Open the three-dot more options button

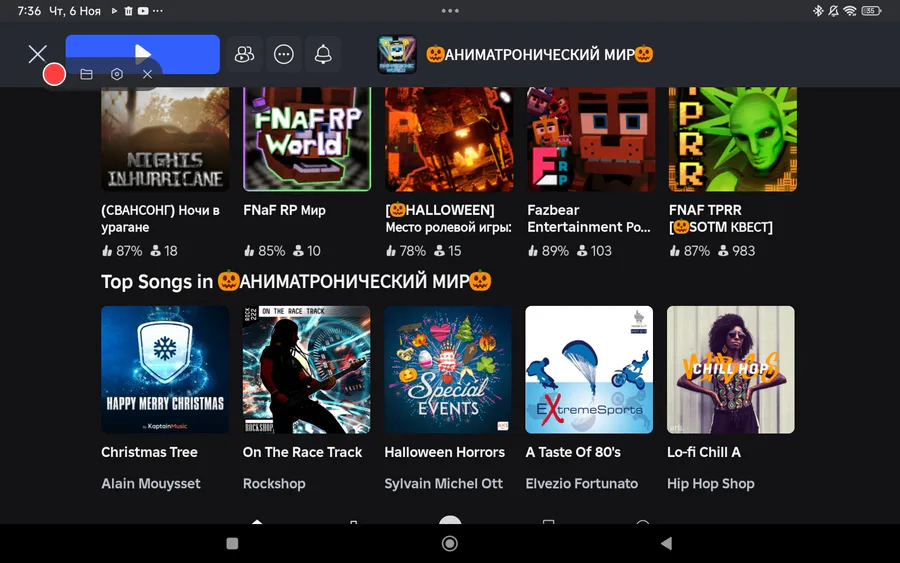click(x=284, y=54)
